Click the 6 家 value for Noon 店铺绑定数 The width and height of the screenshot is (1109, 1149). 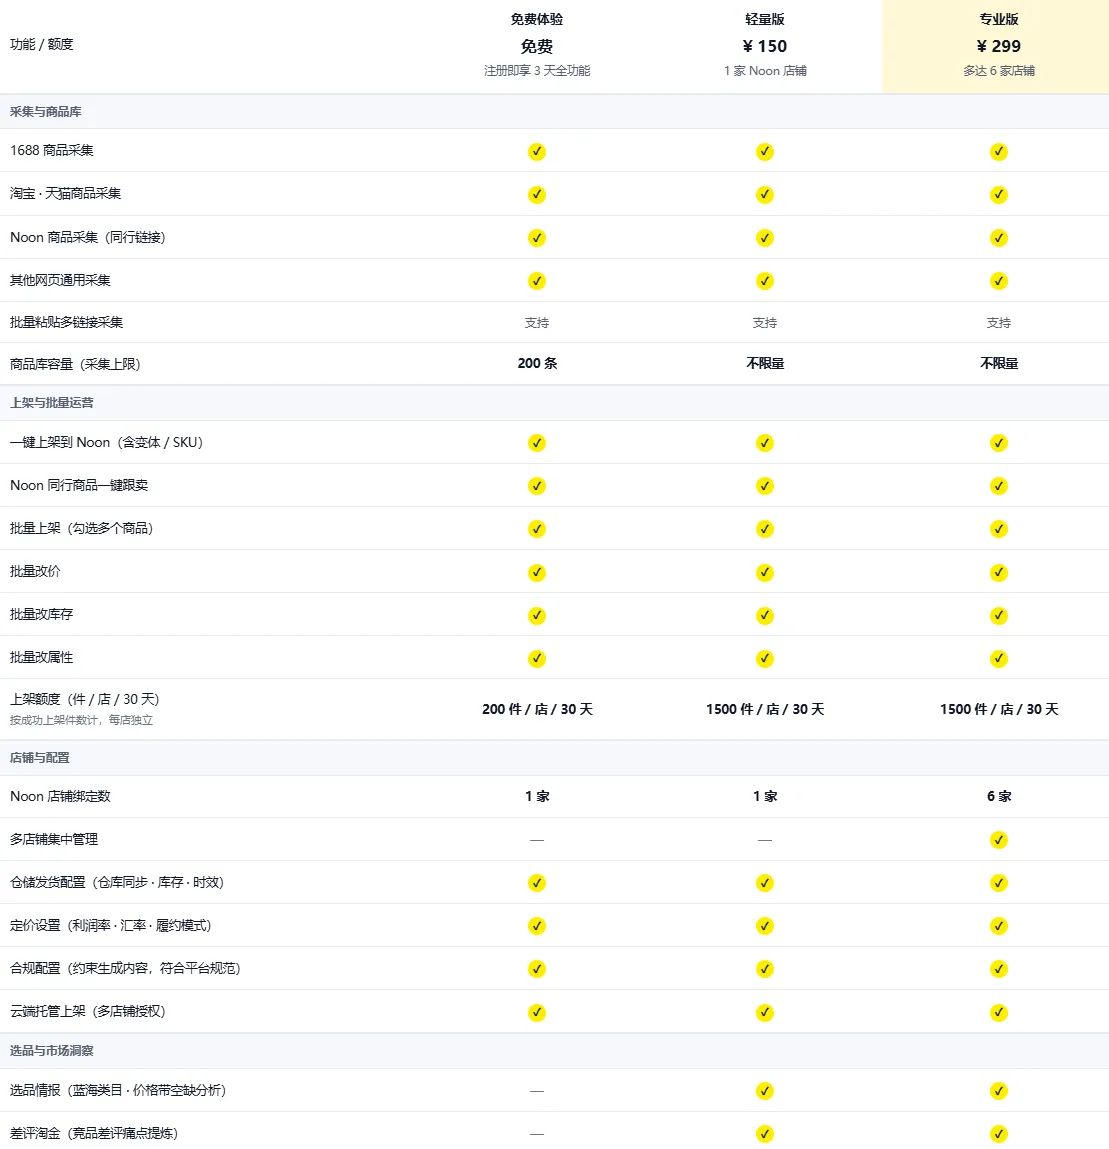pos(998,797)
